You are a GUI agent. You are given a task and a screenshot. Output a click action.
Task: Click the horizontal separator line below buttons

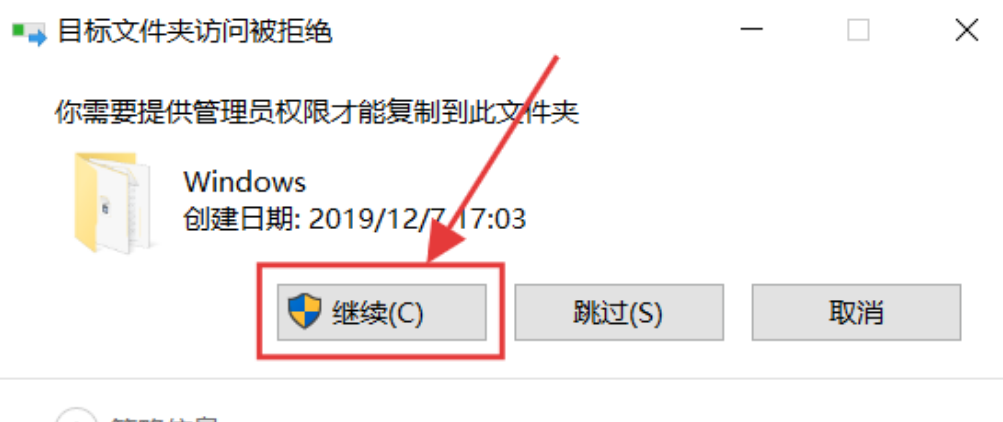(502, 379)
